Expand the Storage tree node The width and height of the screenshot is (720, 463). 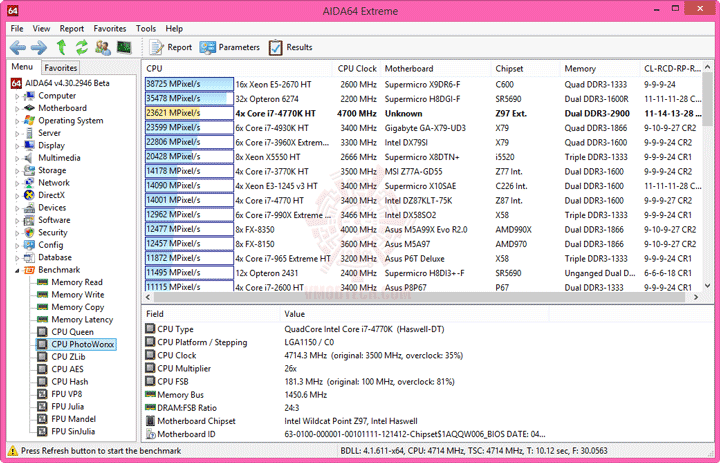tap(17, 170)
